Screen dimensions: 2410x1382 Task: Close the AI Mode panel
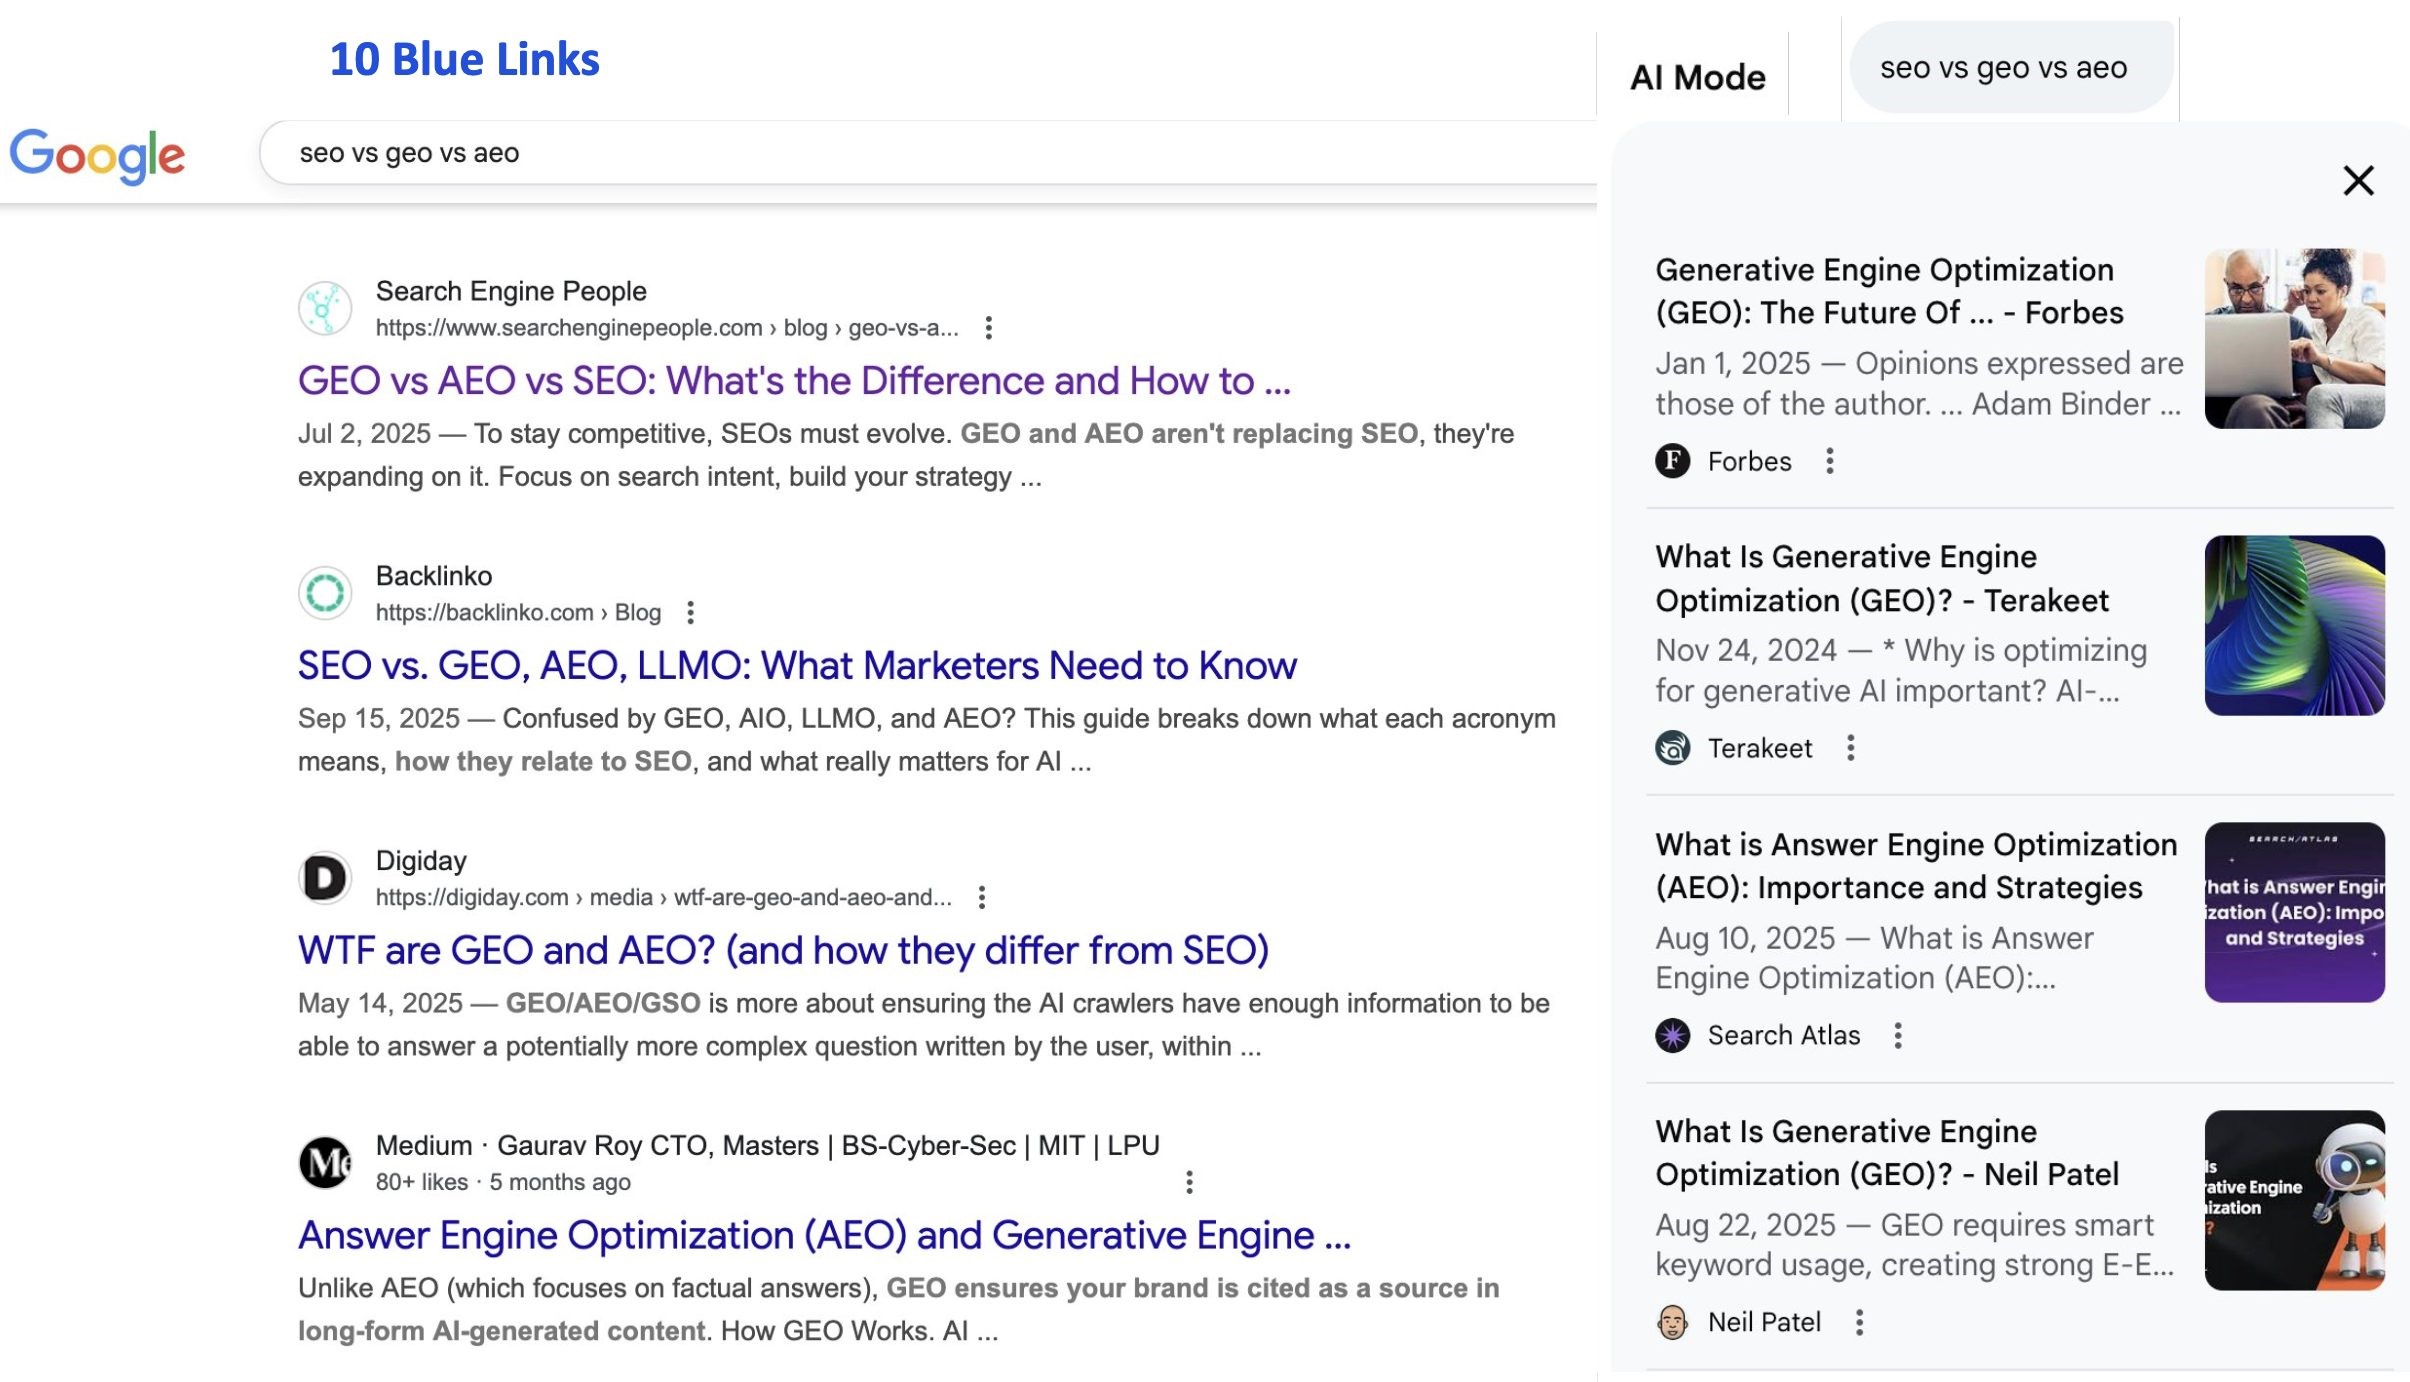[2358, 180]
